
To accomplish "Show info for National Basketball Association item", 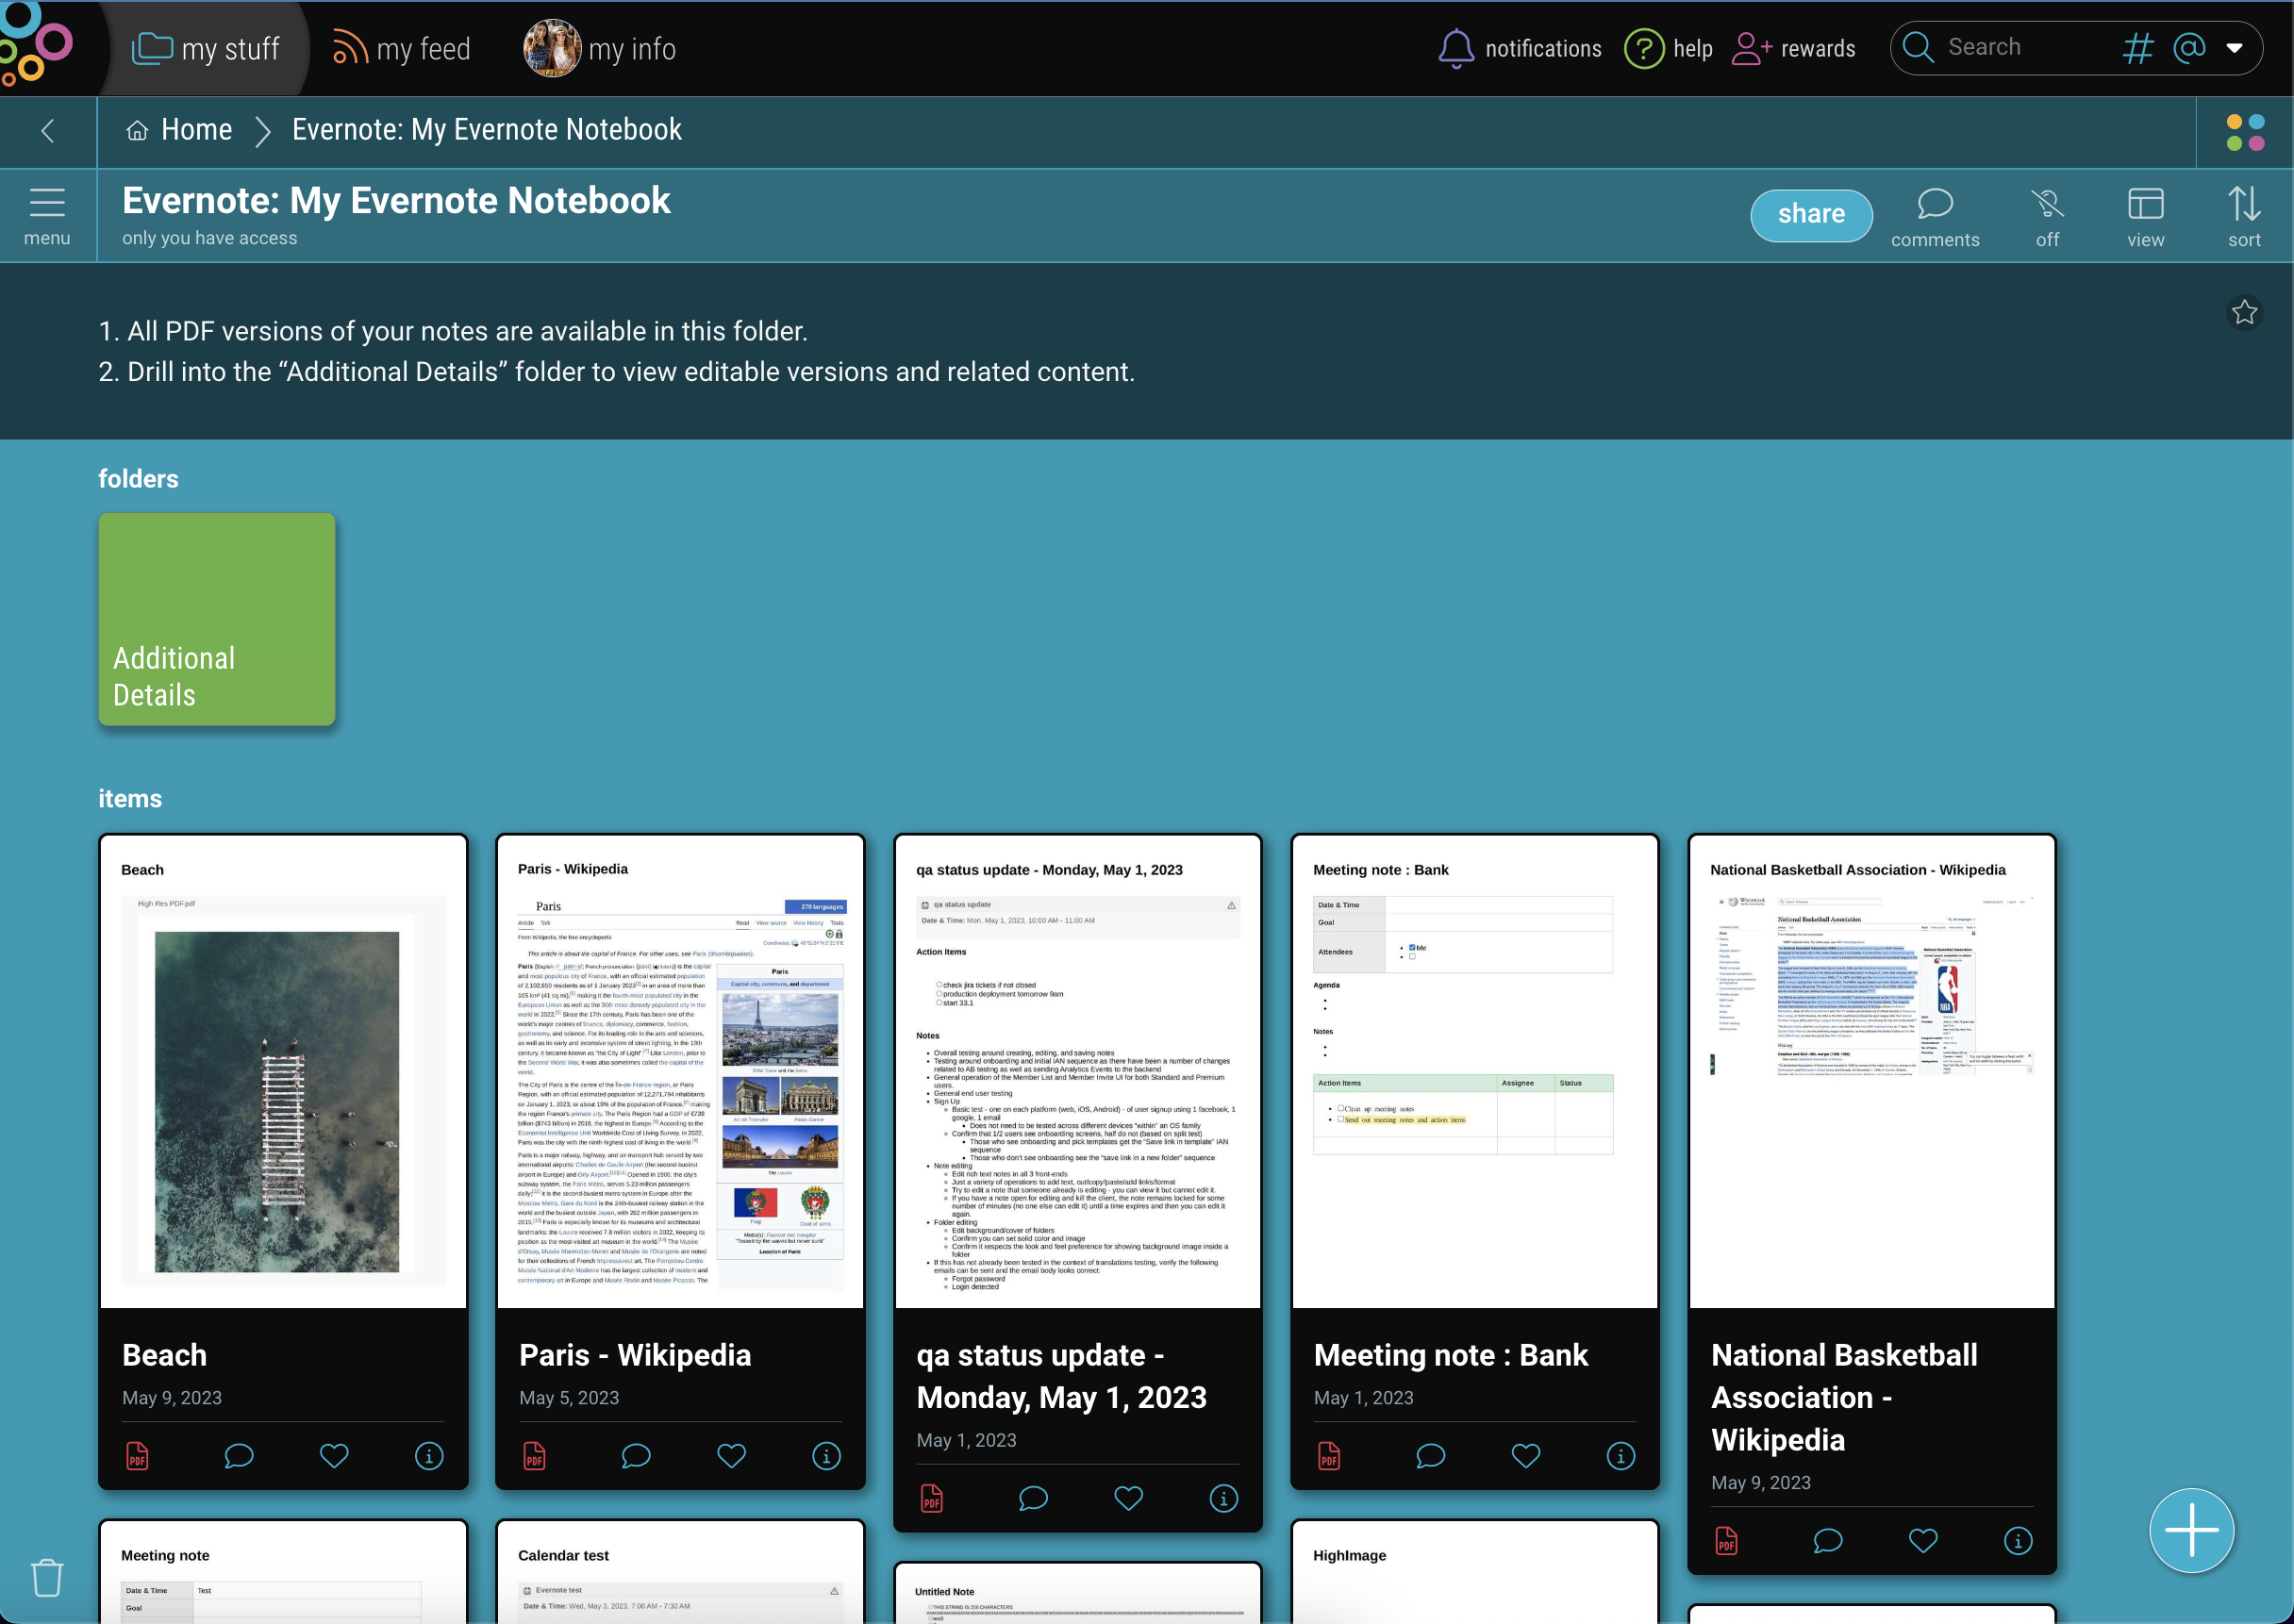I will [x=2018, y=1541].
